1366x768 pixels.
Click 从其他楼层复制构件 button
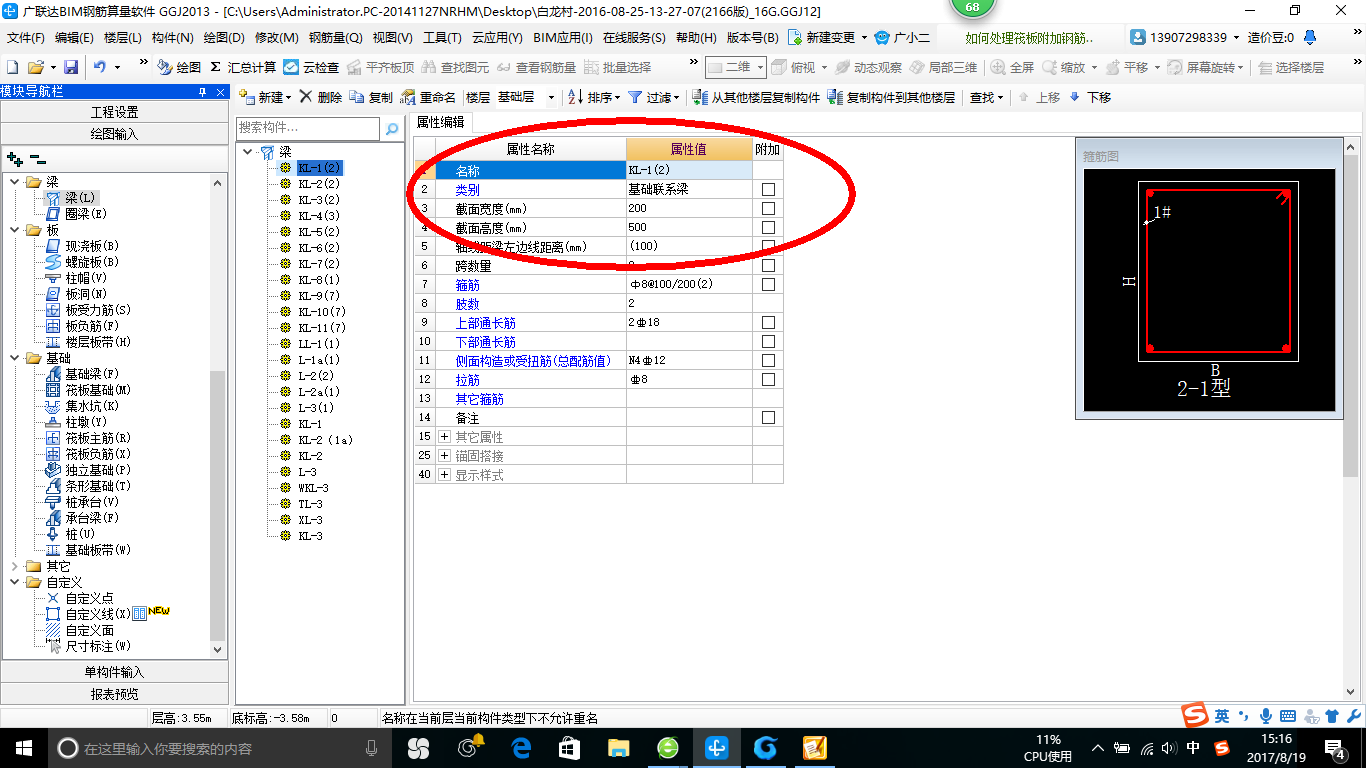click(756, 97)
